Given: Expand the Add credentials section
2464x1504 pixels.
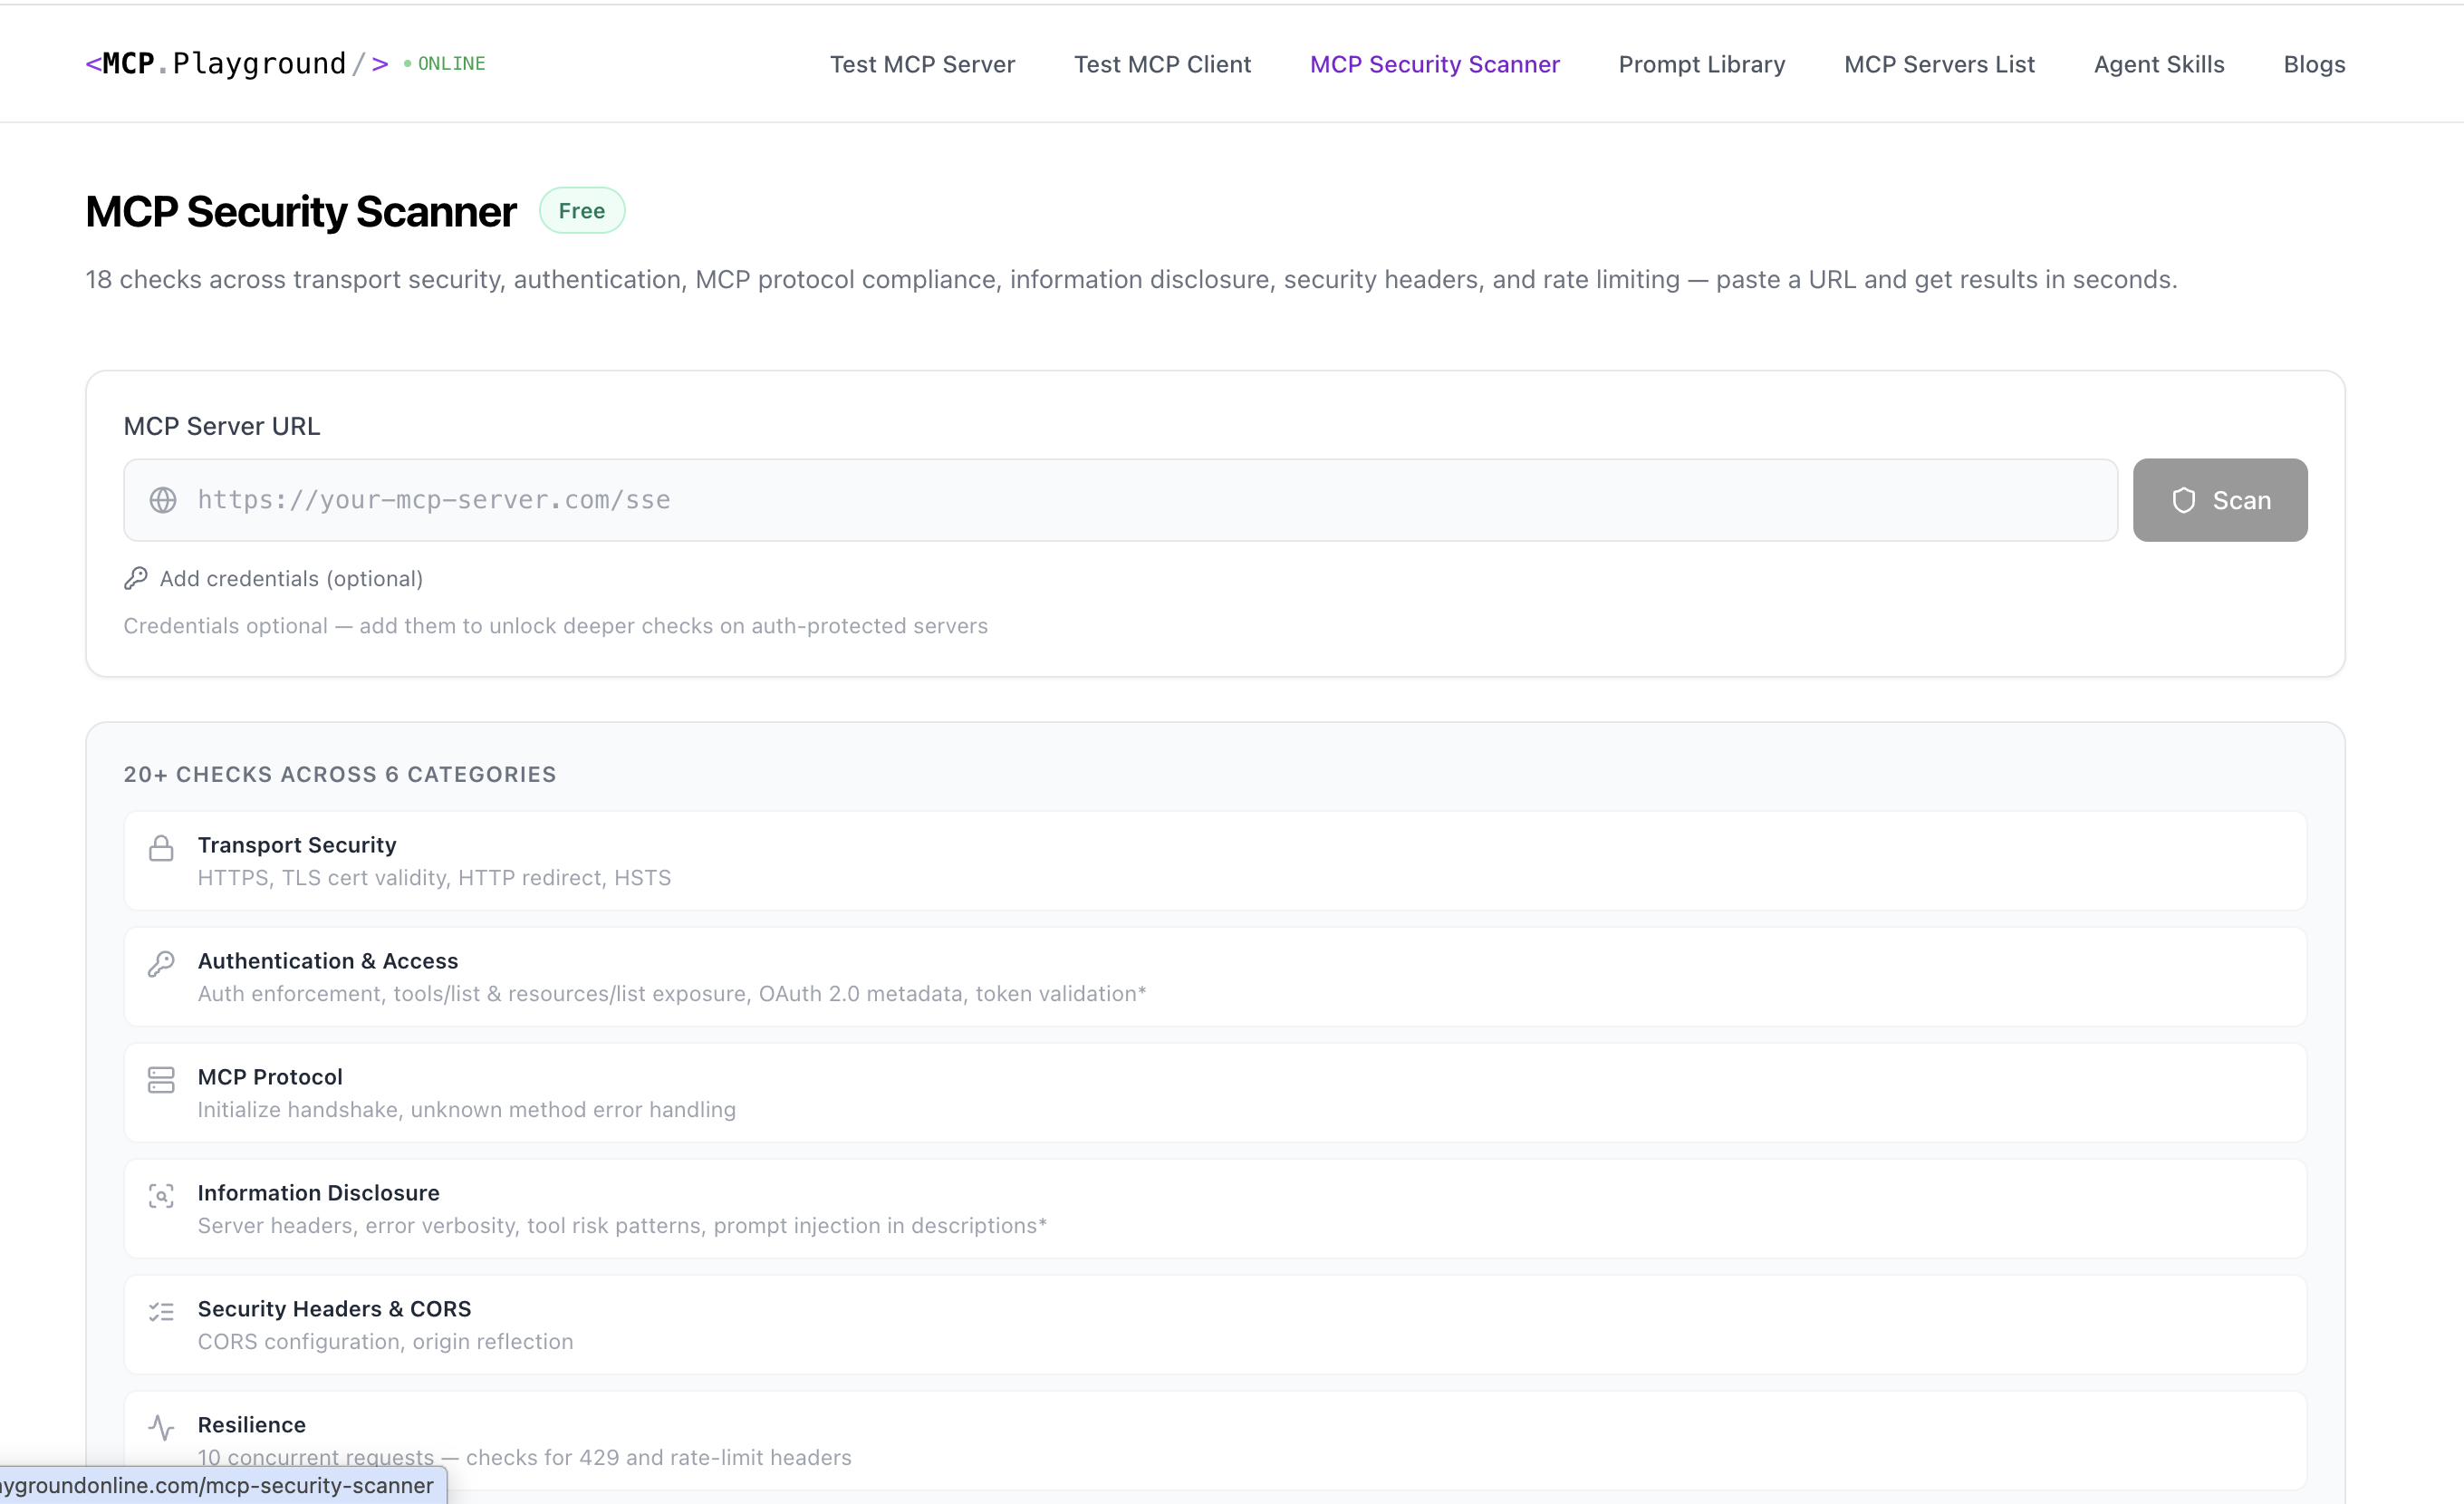Looking at the screenshot, I should 291,577.
